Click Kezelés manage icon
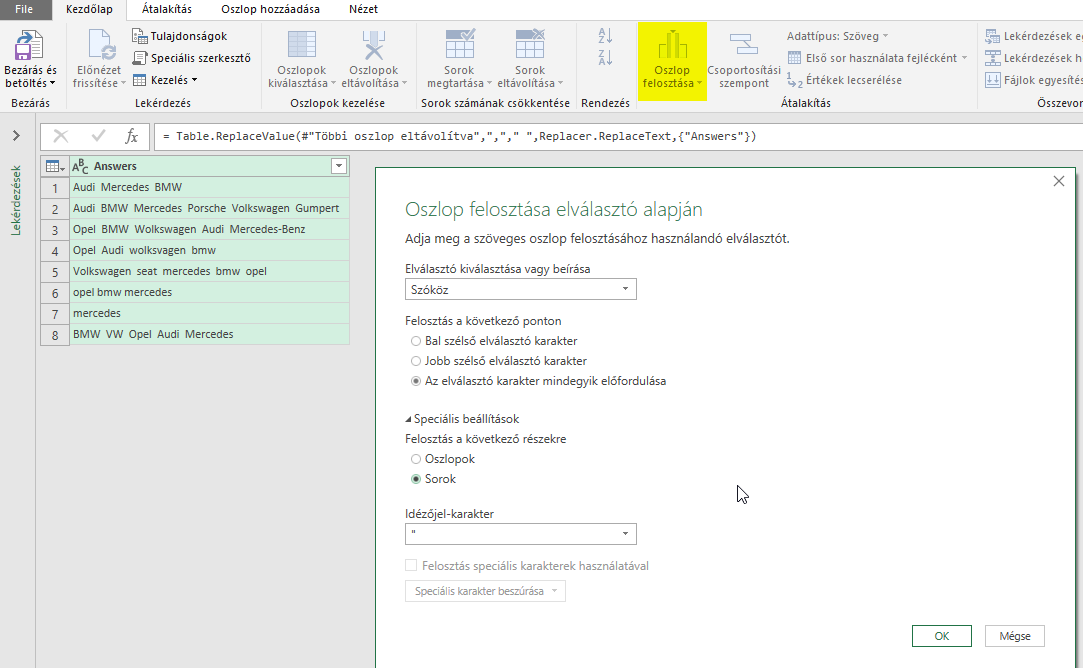The width and height of the screenshot is (1083, 668). (139, 80)
